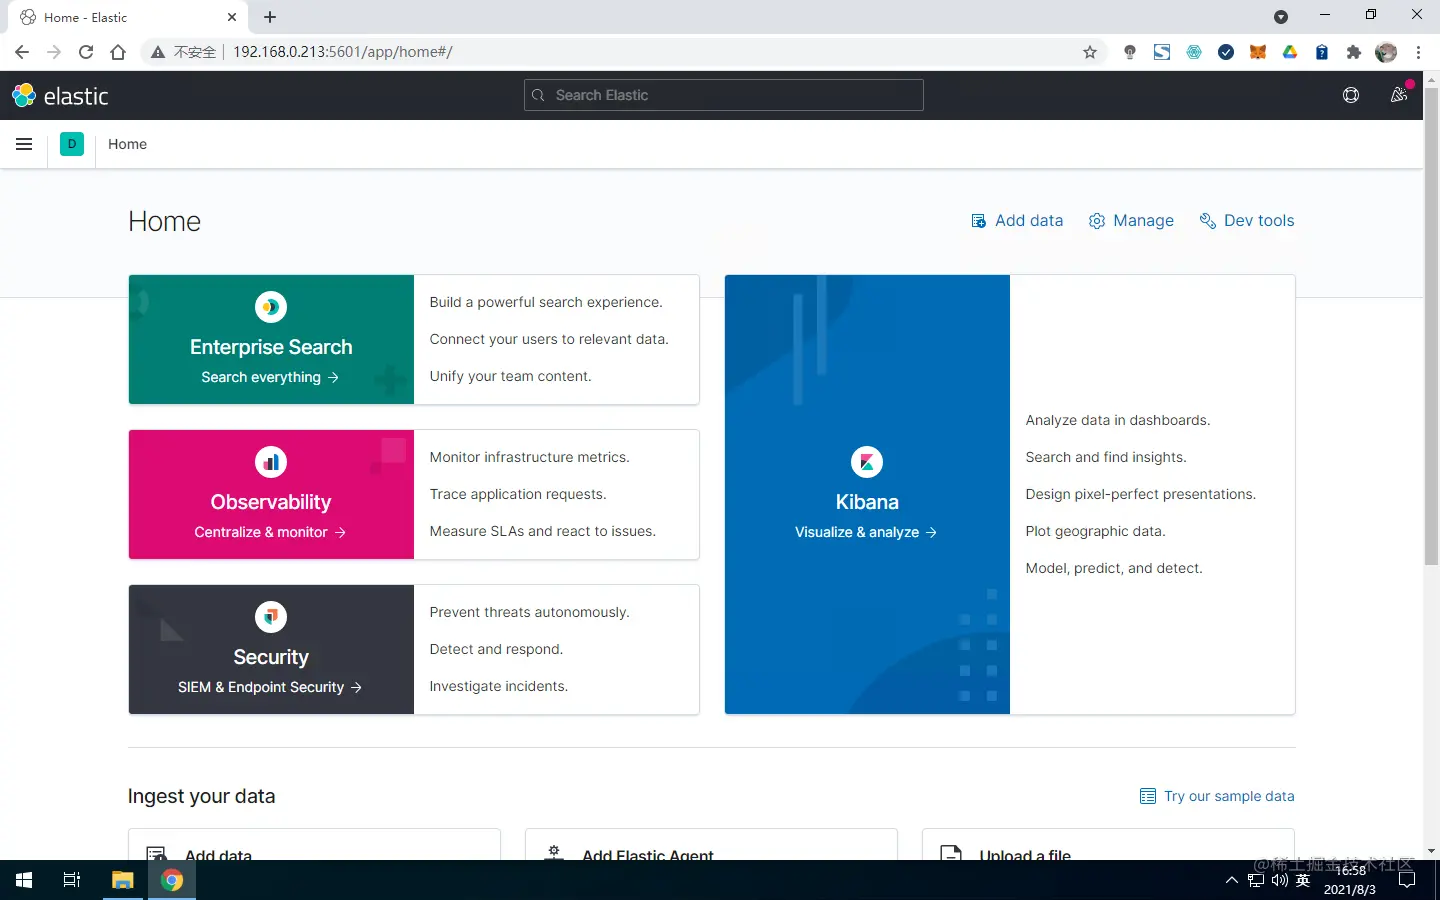Click the not-secure warning icon
The width and height of the screenshot is (1440, 900).
[x=158, y=52]
